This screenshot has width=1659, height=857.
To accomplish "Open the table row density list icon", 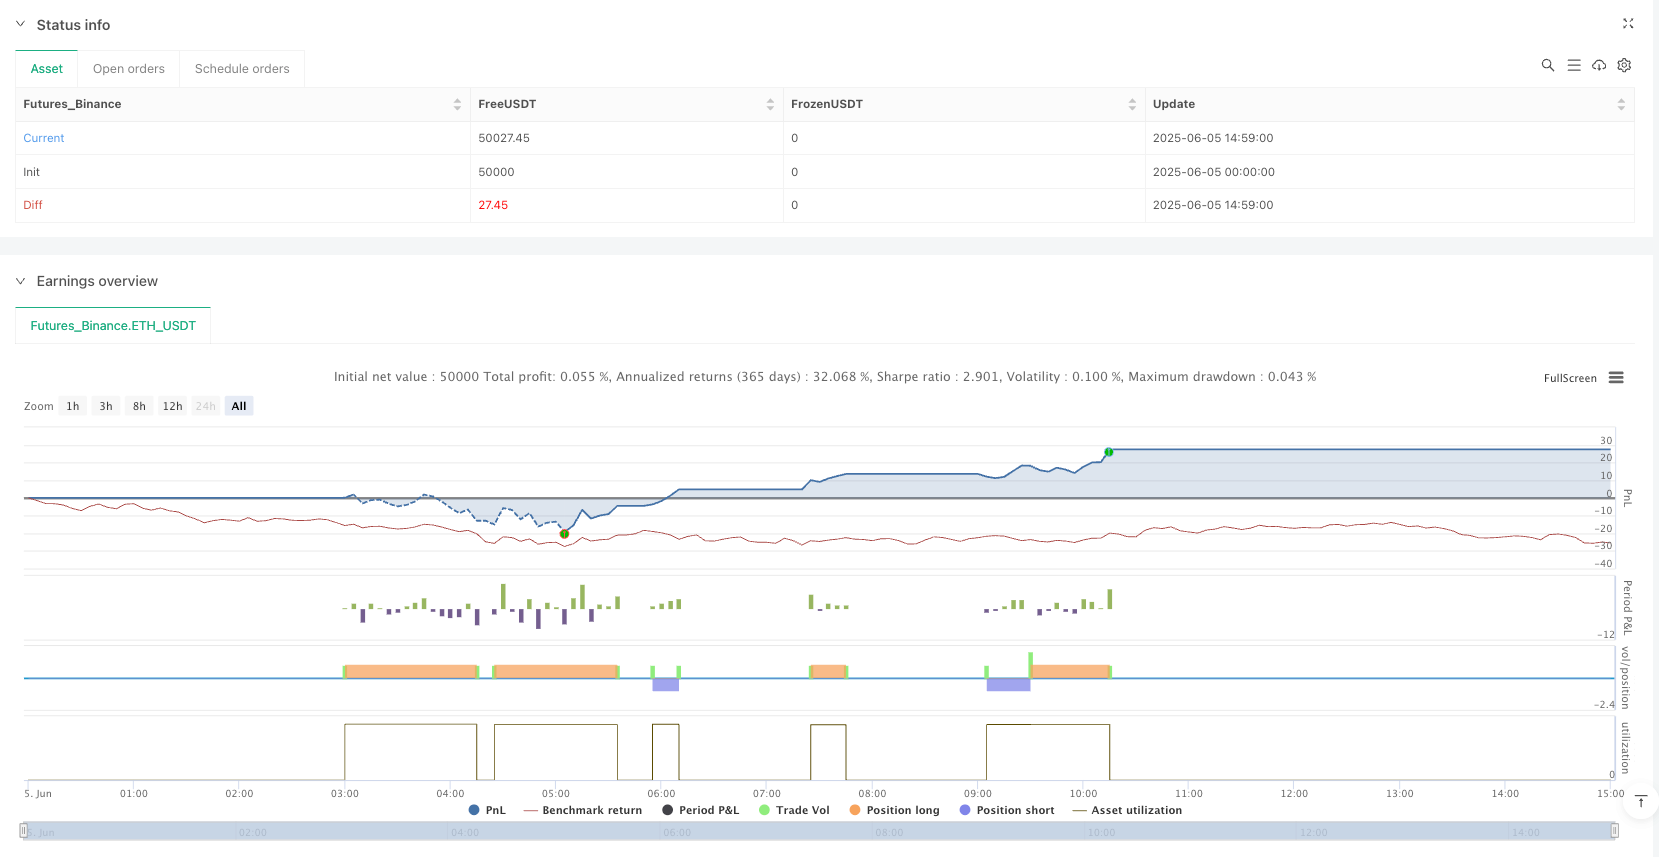I will pos(1573,65).
